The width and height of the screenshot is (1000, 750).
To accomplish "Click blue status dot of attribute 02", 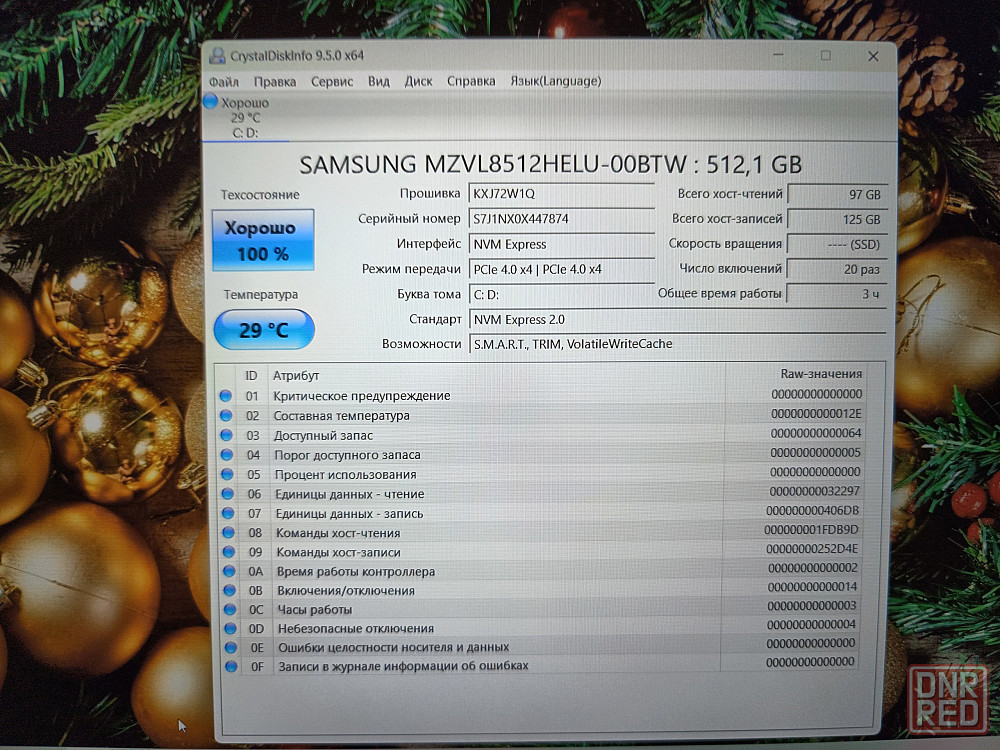I will point(226,416).
